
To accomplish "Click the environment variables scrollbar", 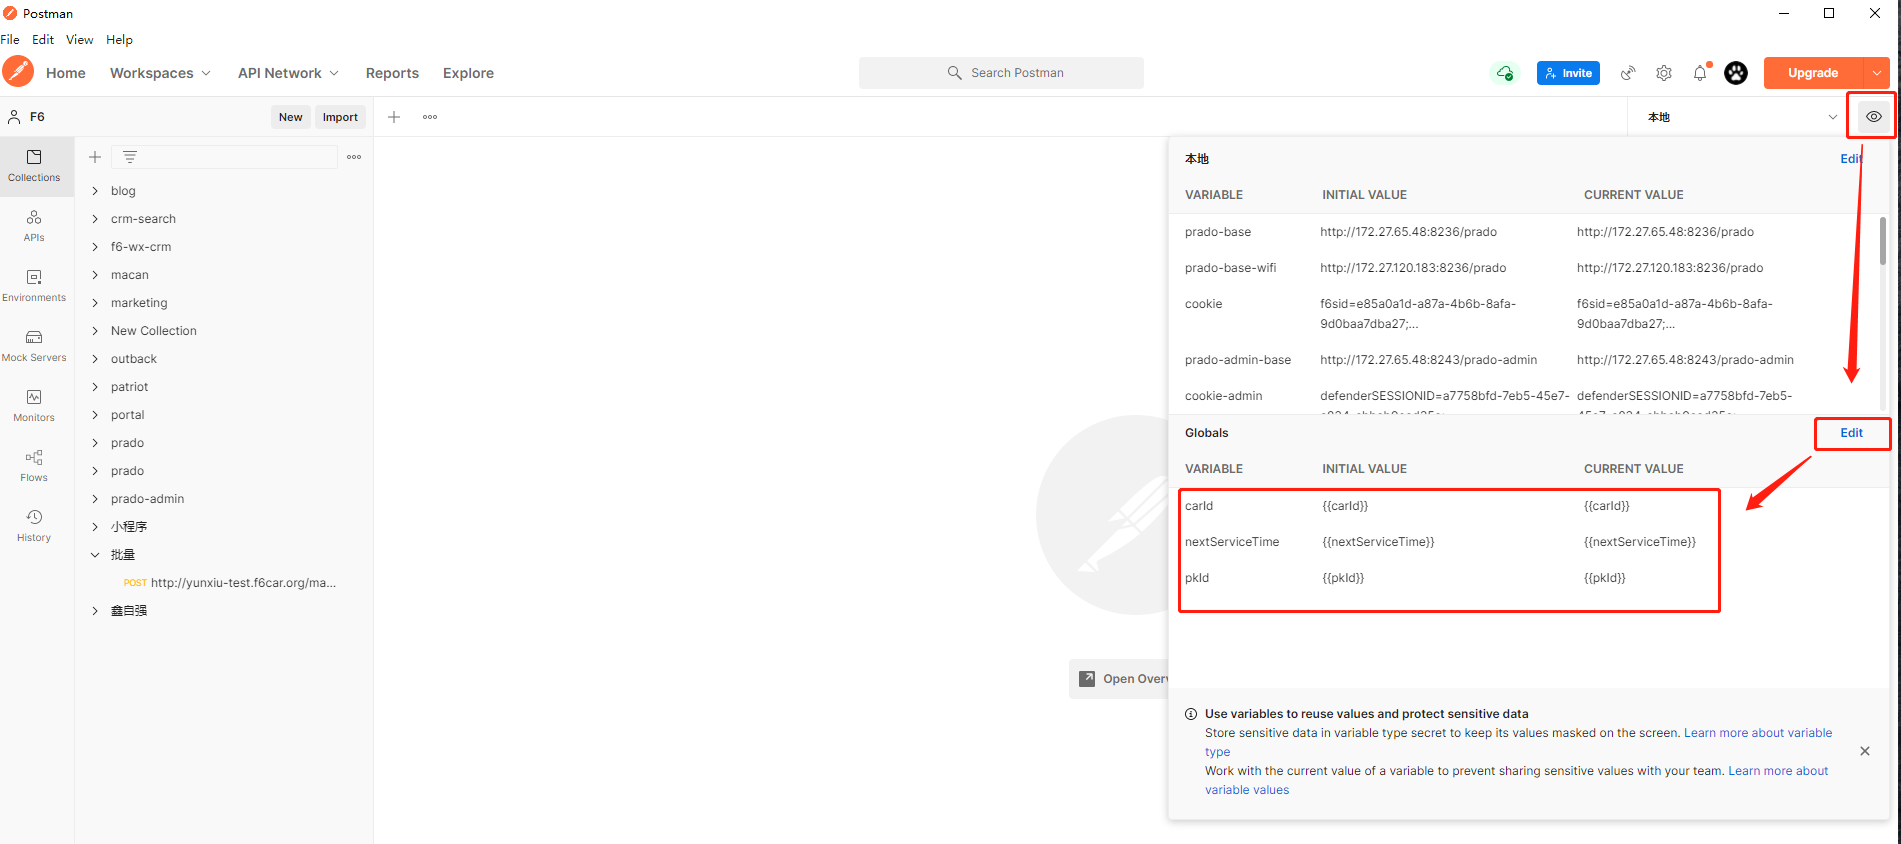I will tap(1883, 241).
